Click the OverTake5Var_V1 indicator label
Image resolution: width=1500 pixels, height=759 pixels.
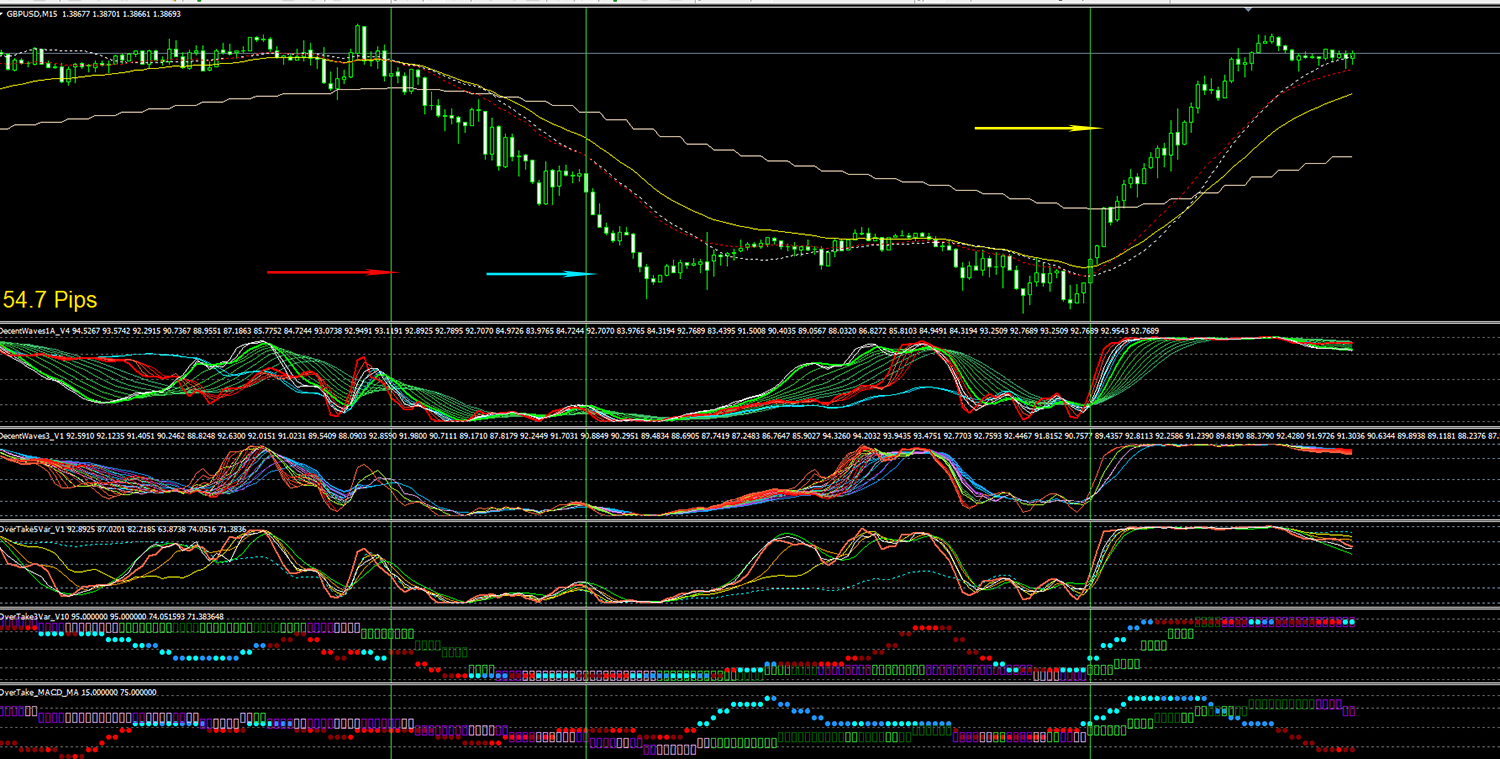(32, 527)
